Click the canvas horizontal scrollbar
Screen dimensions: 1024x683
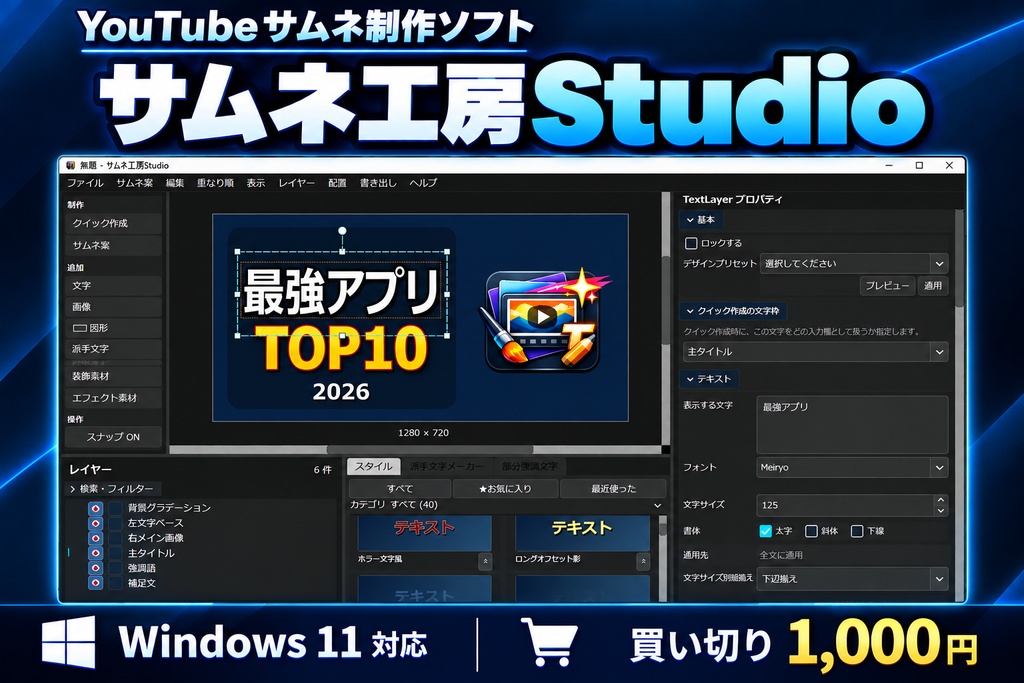click(x=430, y=450)
